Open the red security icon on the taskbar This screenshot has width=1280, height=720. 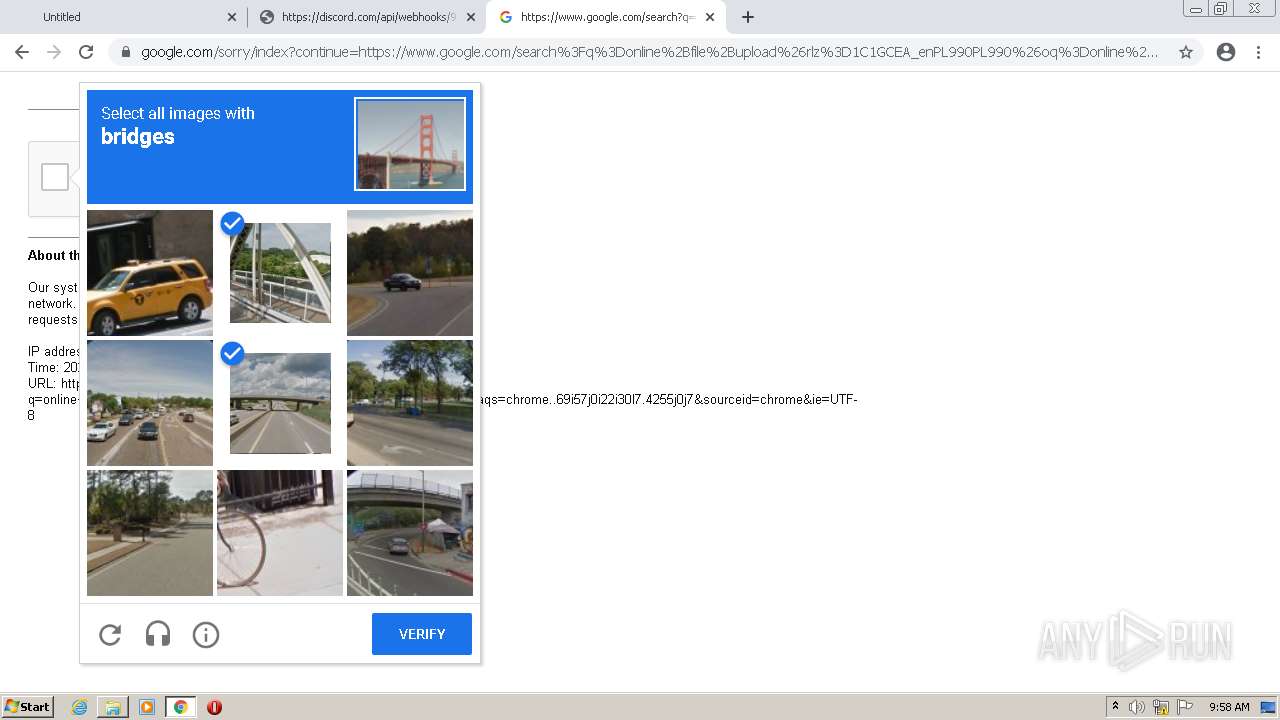click(x=214, y=707)
